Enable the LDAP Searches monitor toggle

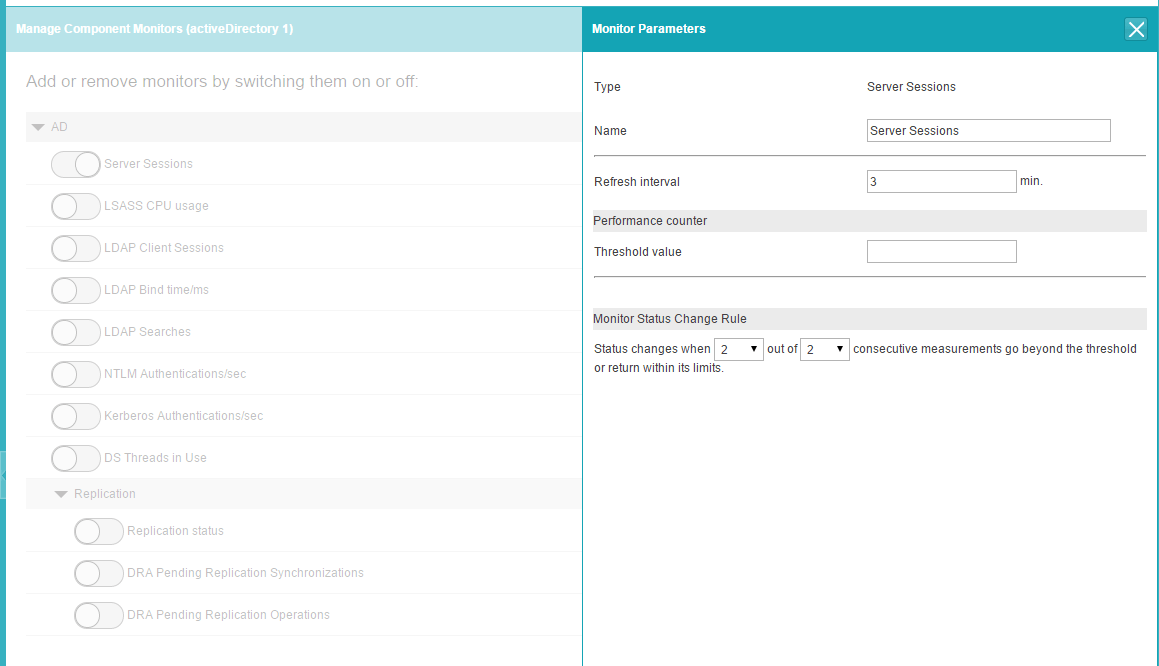click(76, 332)
